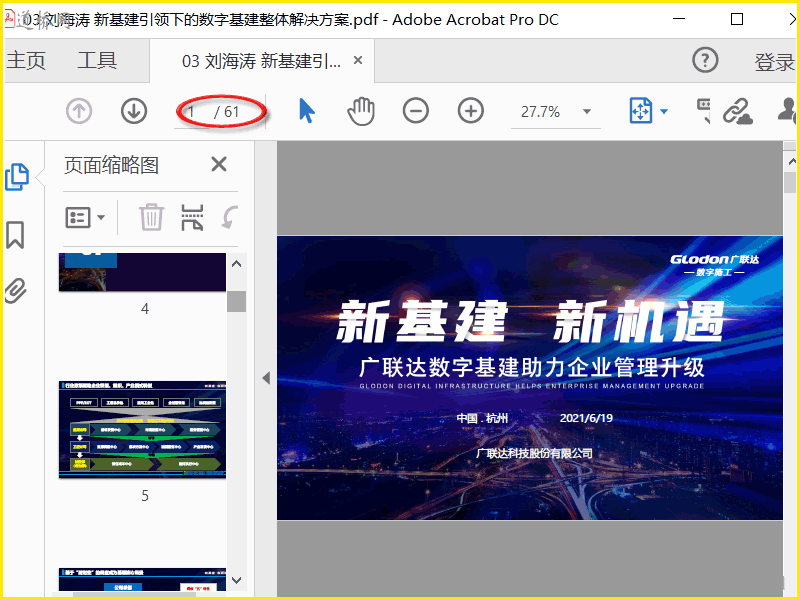Click the page number input field
Screen dimensions: 800x600
pos(192,111)
